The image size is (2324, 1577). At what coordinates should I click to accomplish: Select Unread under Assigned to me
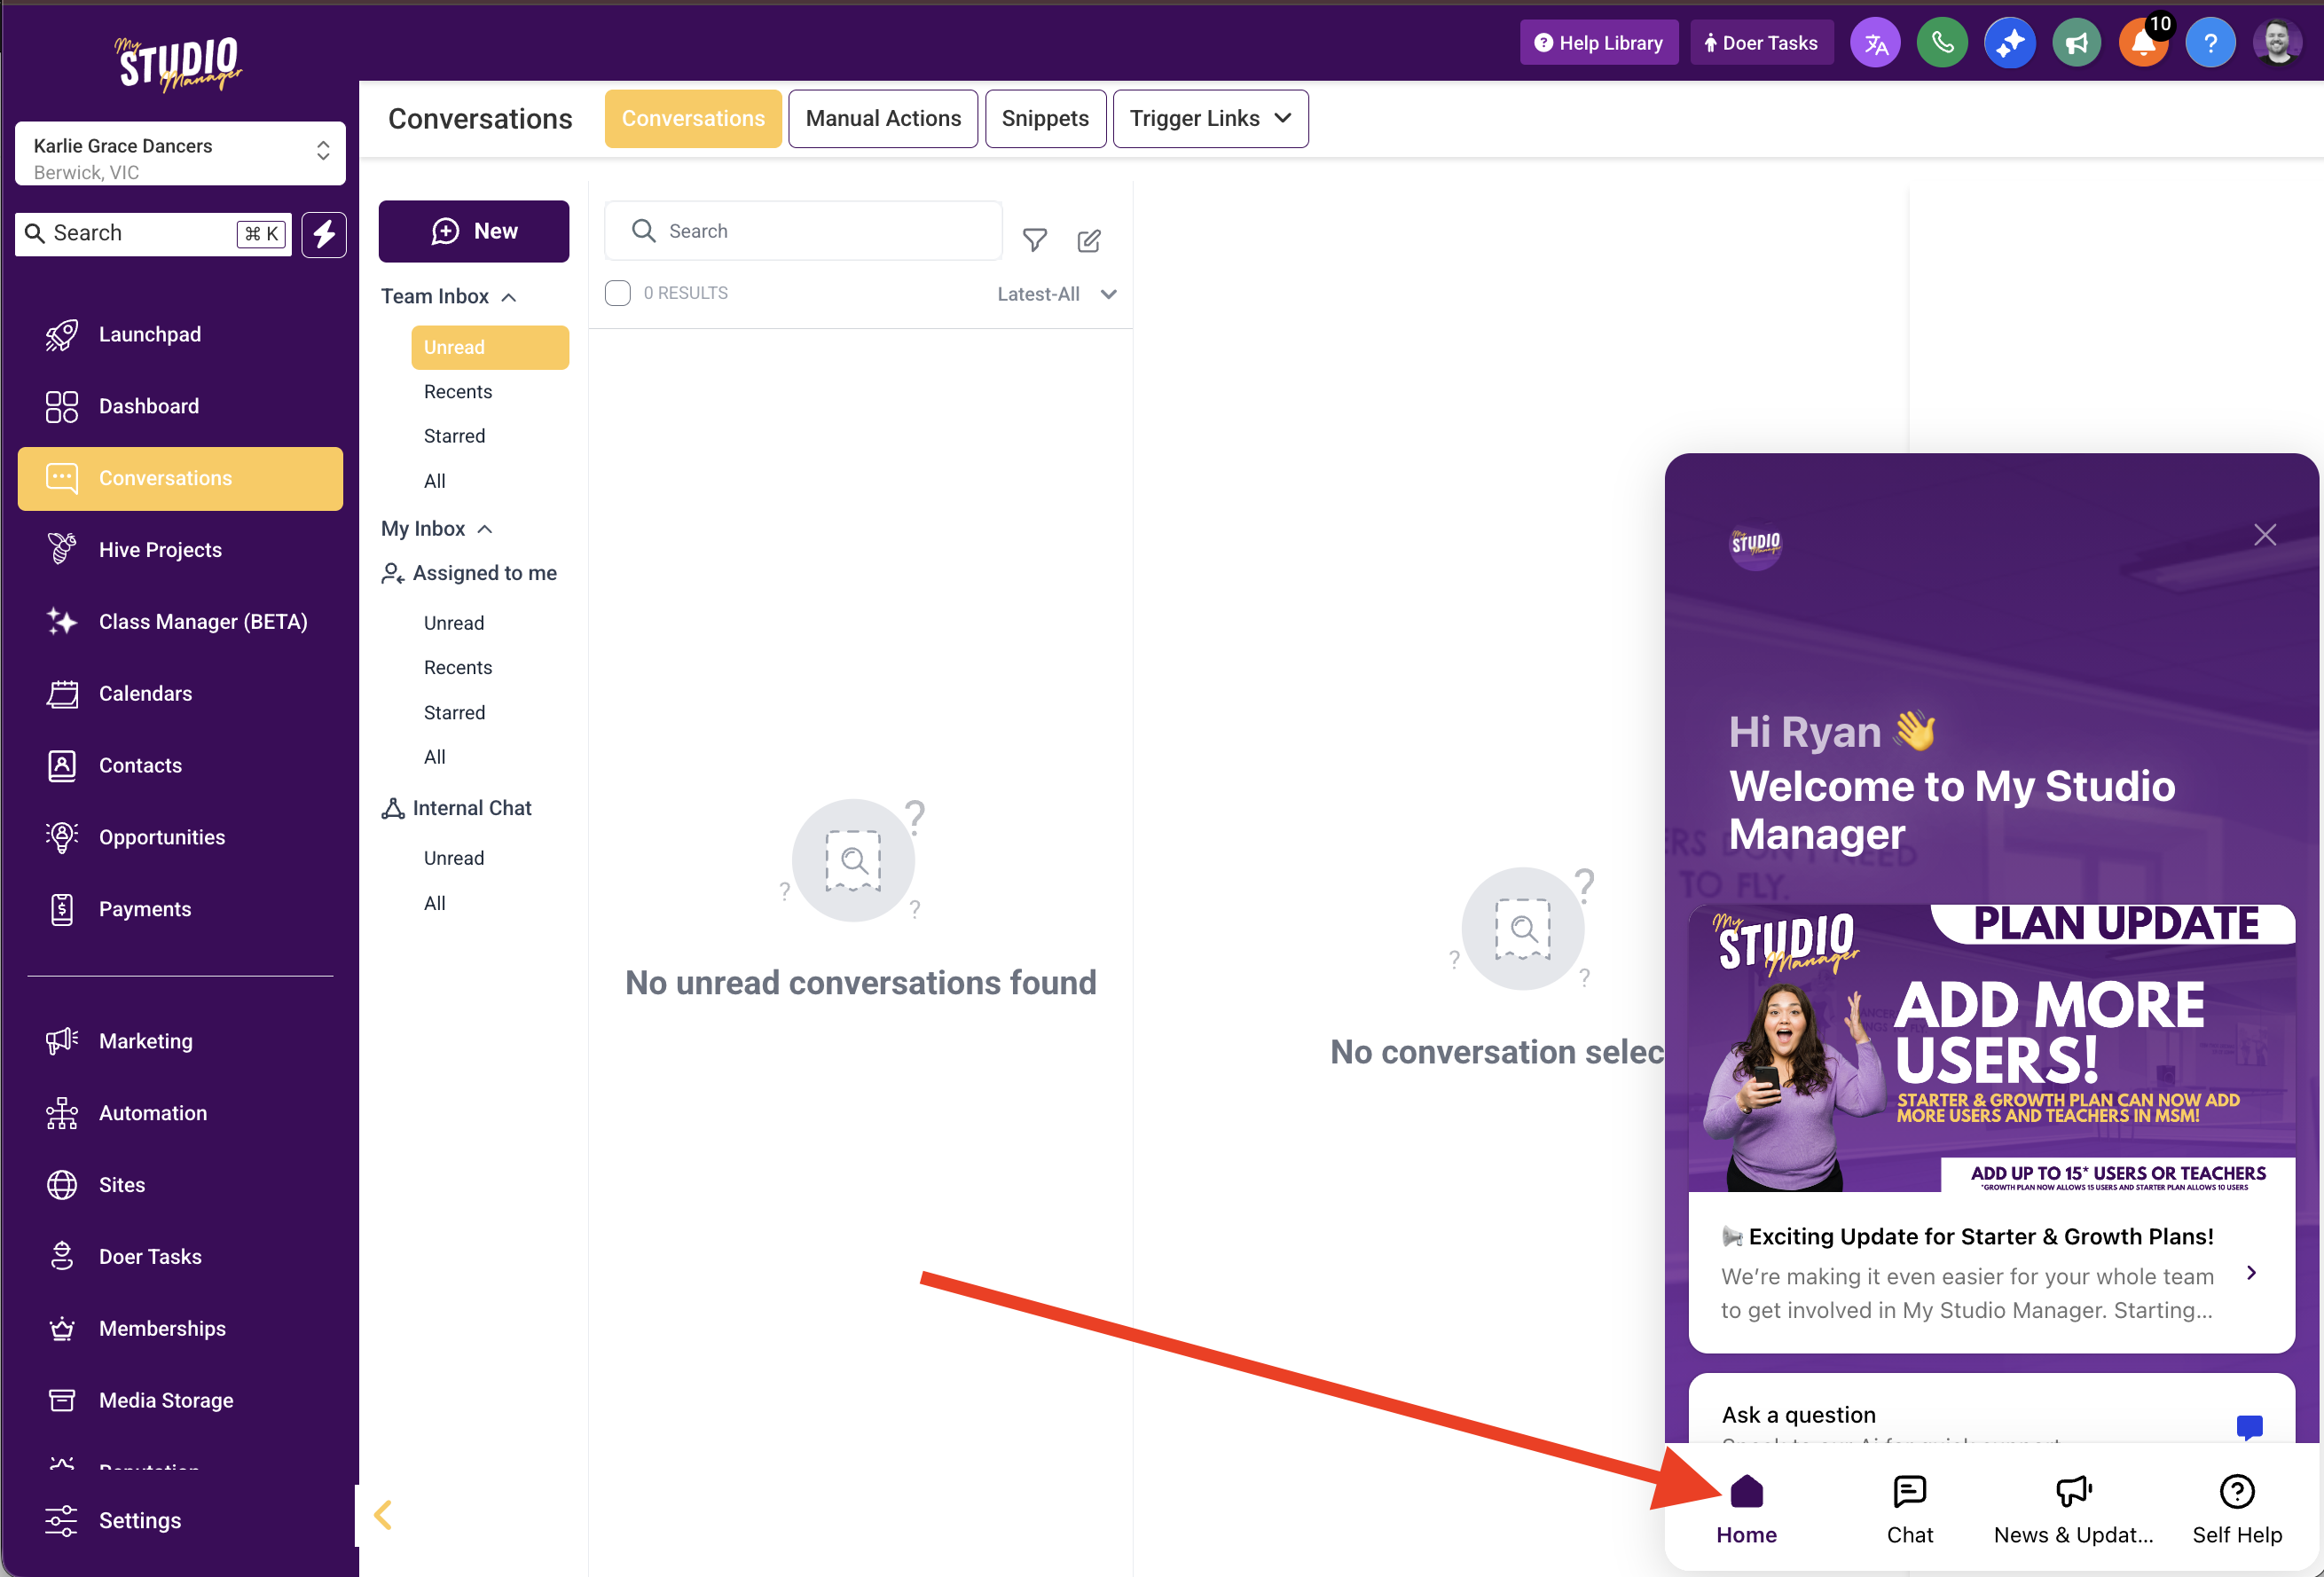[454, 624]
